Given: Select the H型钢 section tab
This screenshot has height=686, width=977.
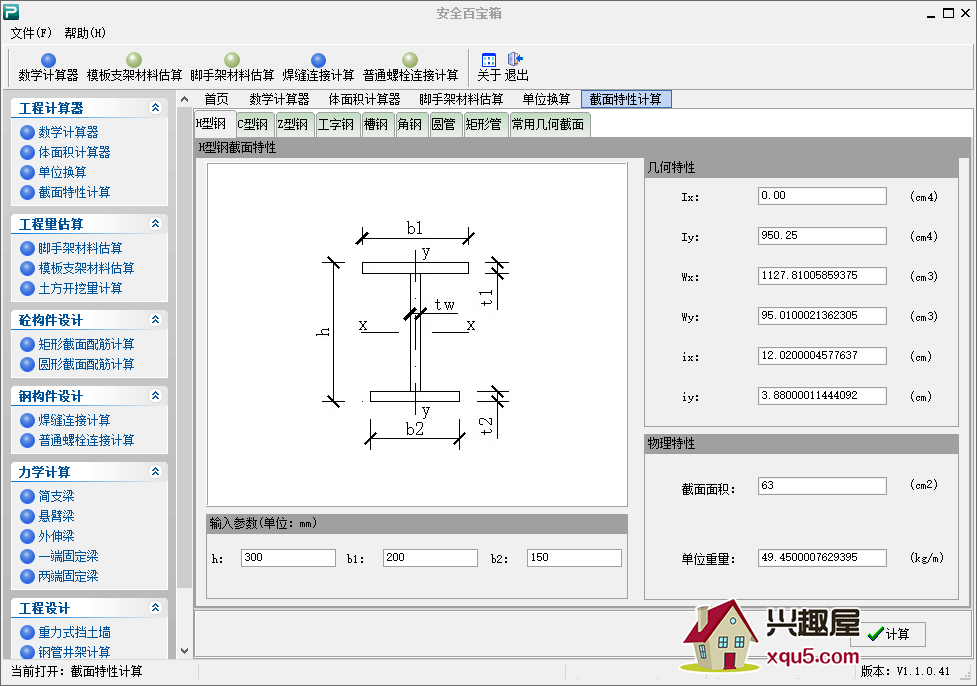Looking at the screenshot, I should click(215, 124).
